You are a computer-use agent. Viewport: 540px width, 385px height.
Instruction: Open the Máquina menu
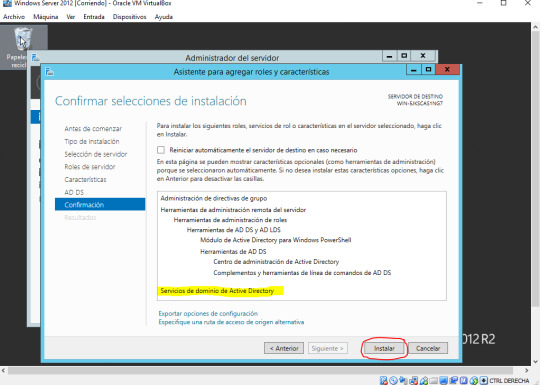point(45,17)
